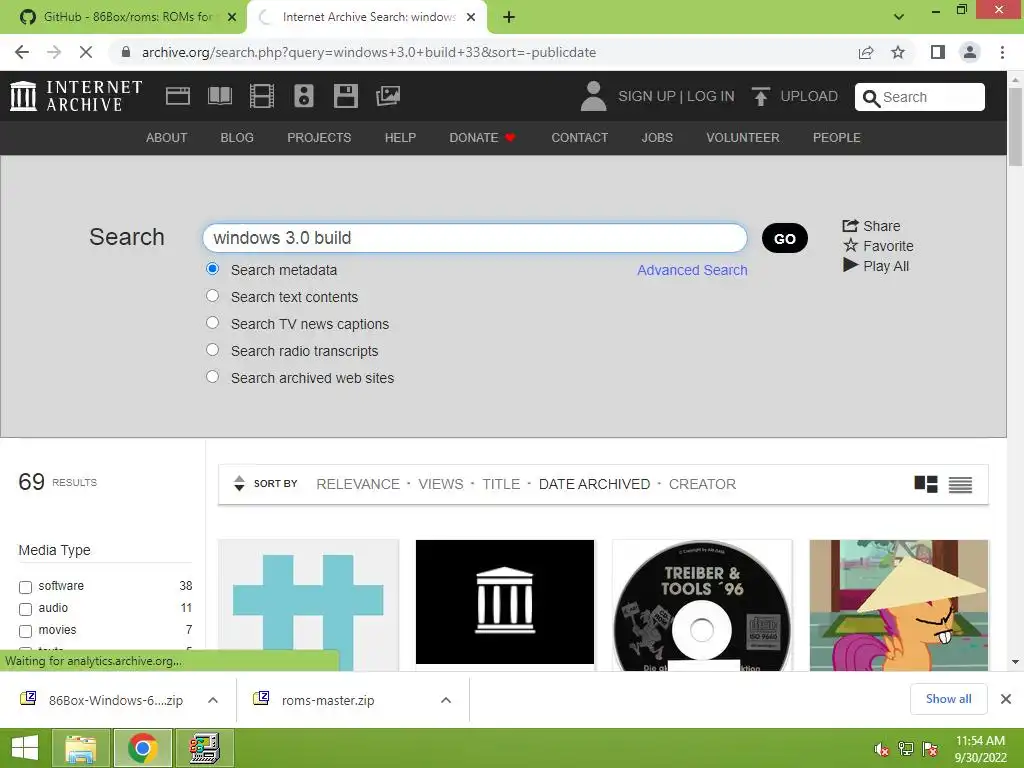Screen dimensions: 1024x768
Task: Open a new browser tab
Action: coord(509,17)
